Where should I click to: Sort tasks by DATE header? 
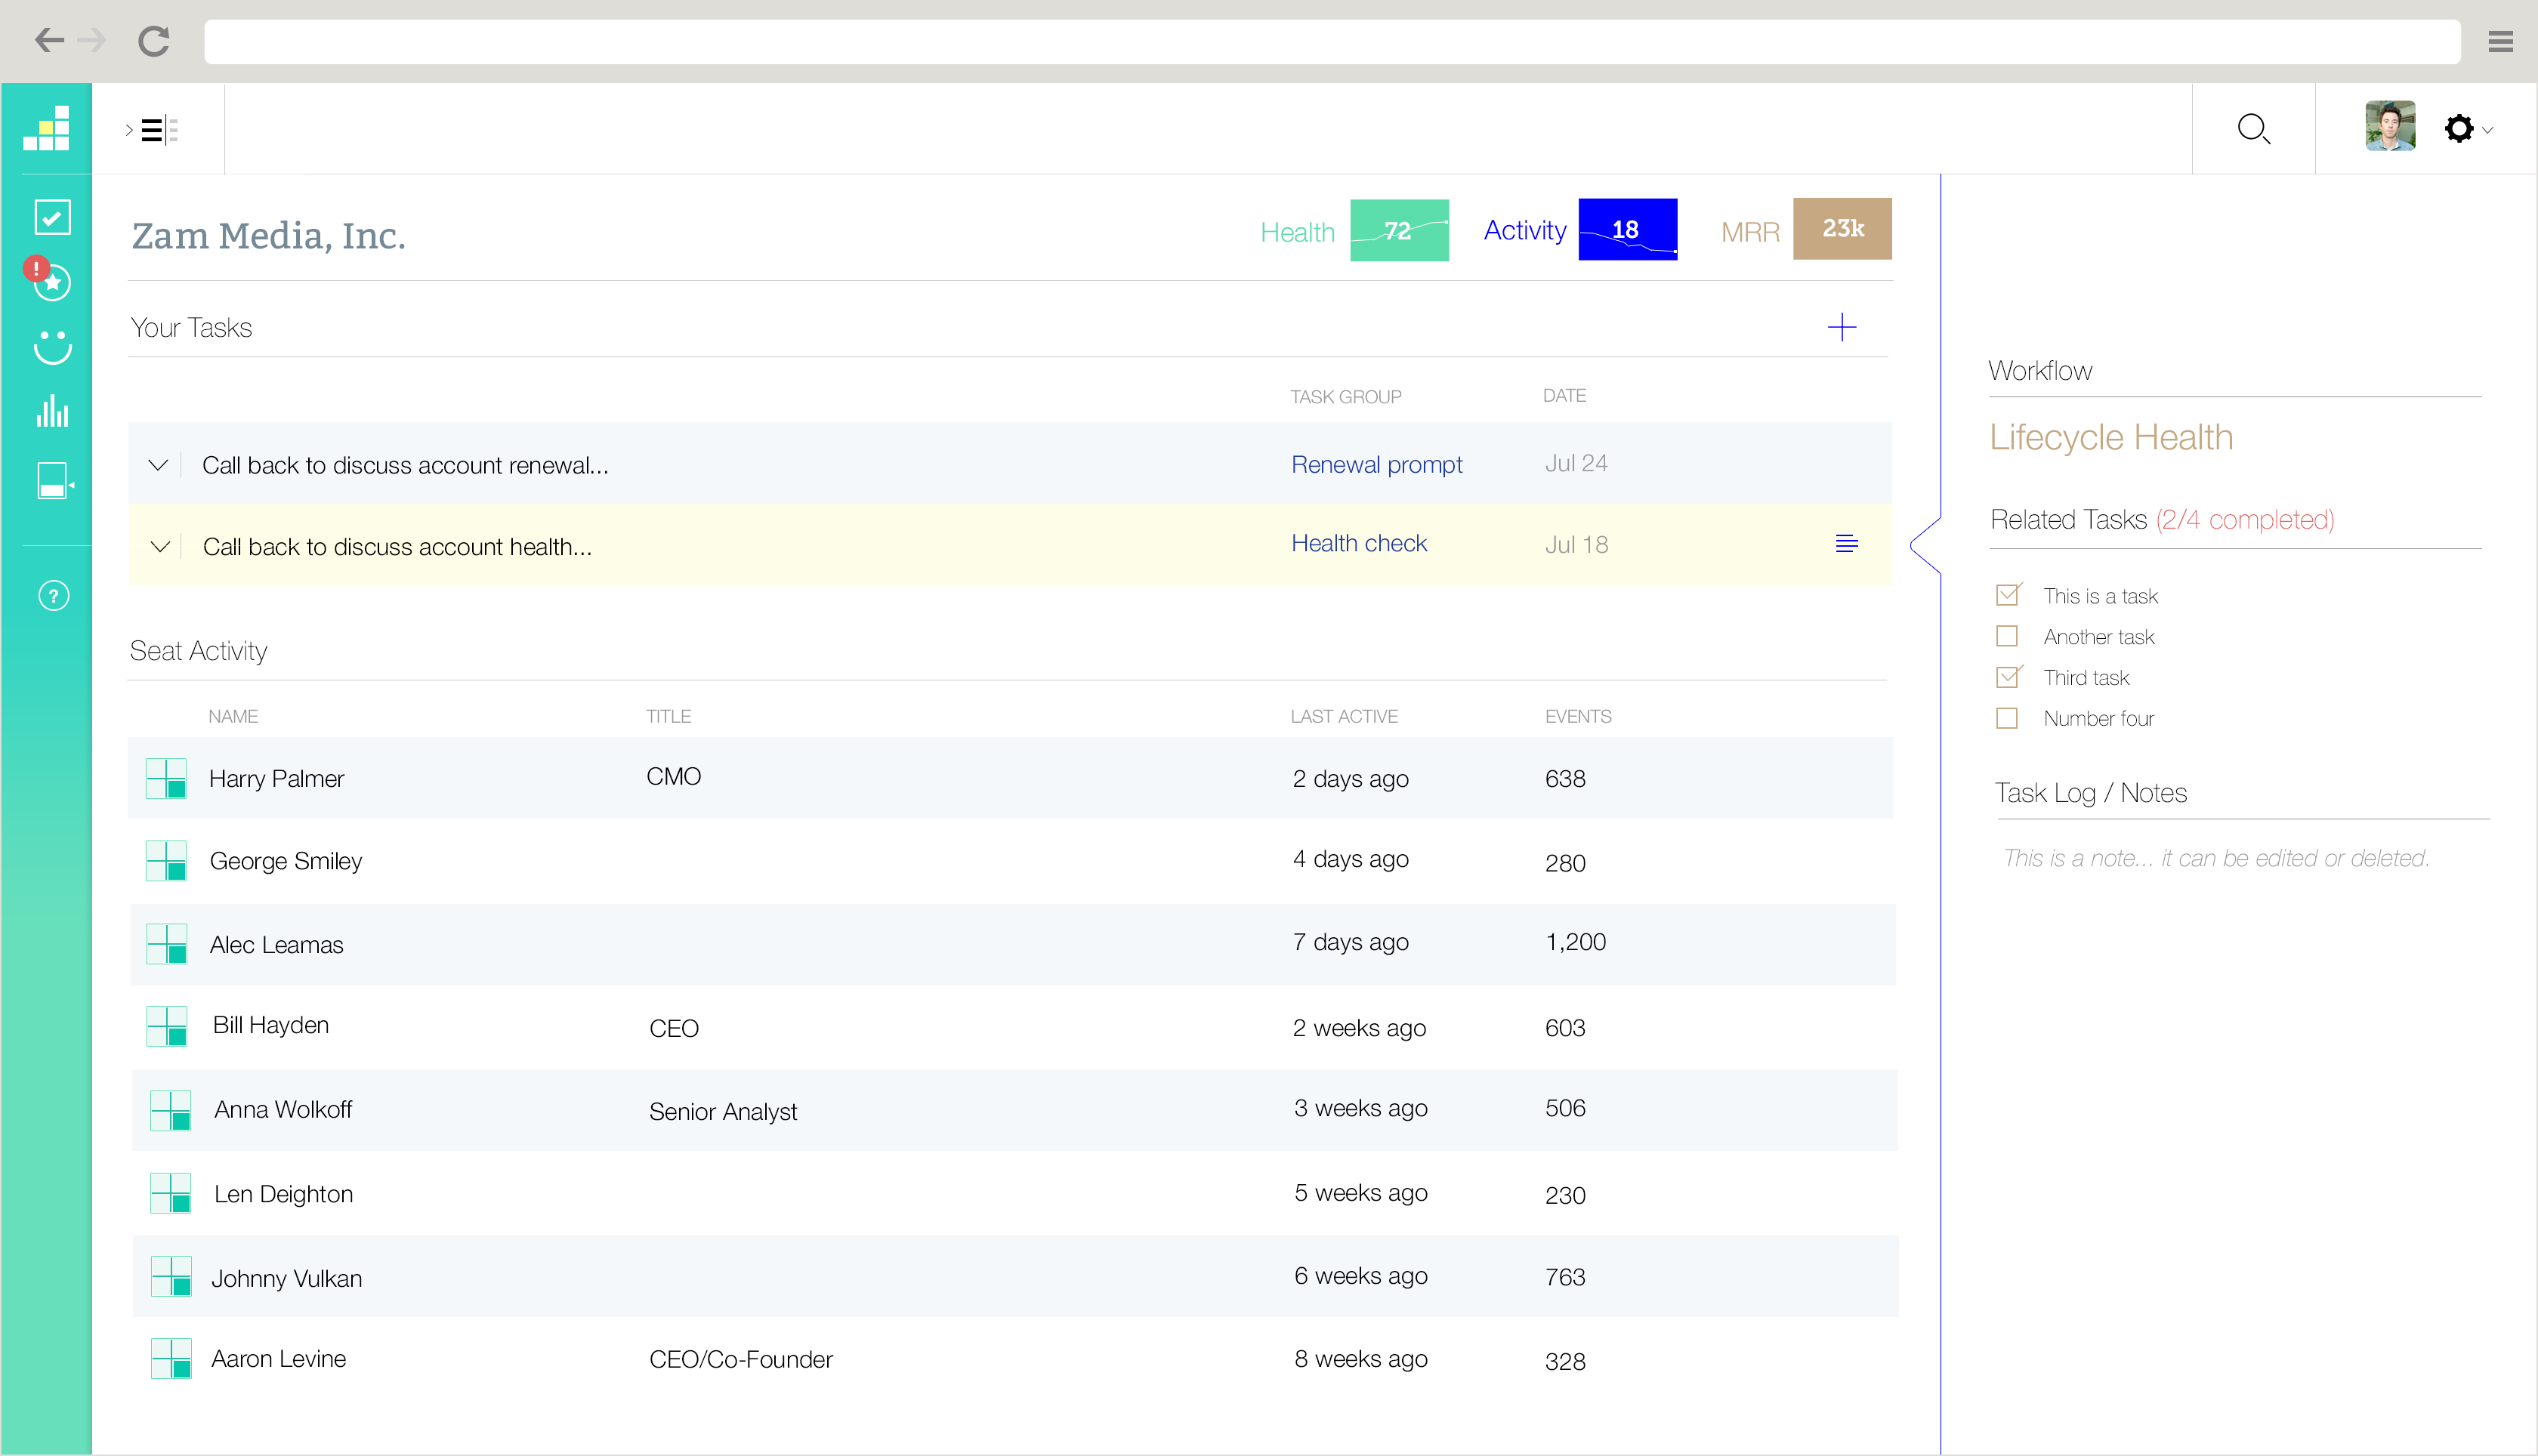[1564, 396]
